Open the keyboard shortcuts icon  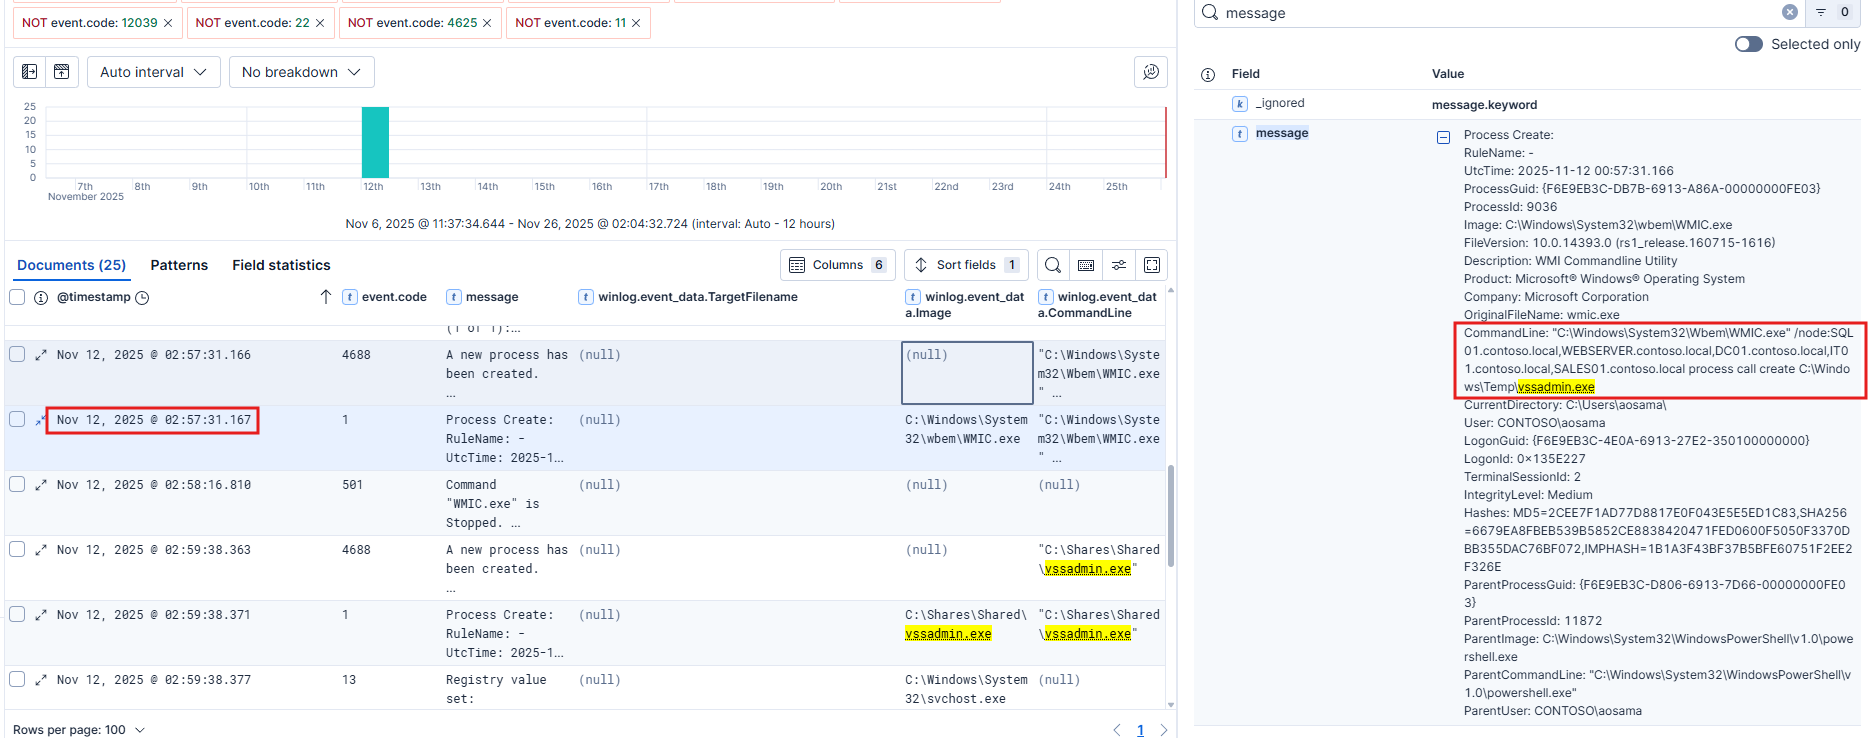[x=1086, y=265]
